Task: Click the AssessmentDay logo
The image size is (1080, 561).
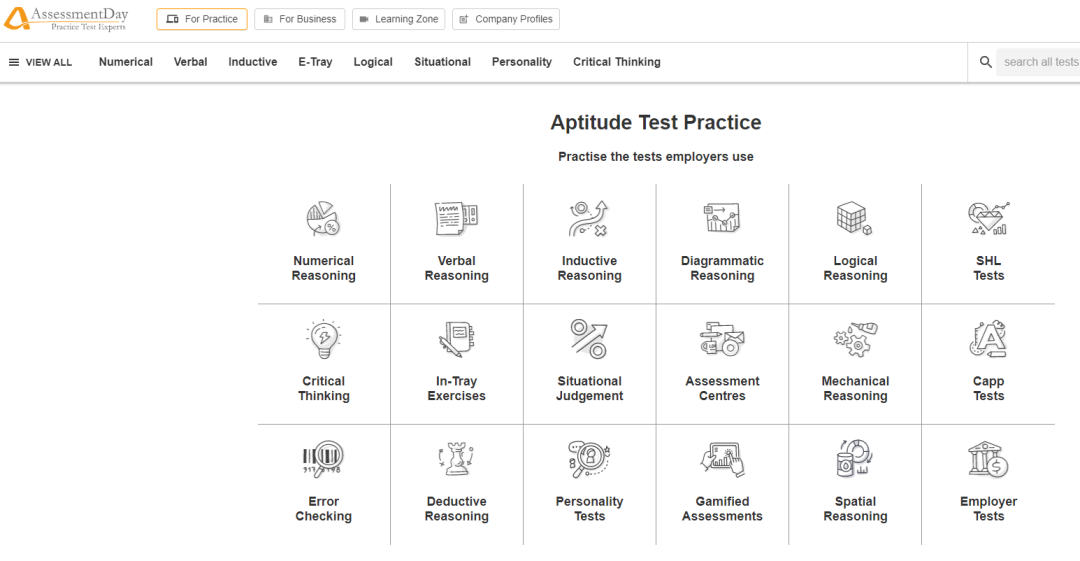Action: (x=66, y=19)
